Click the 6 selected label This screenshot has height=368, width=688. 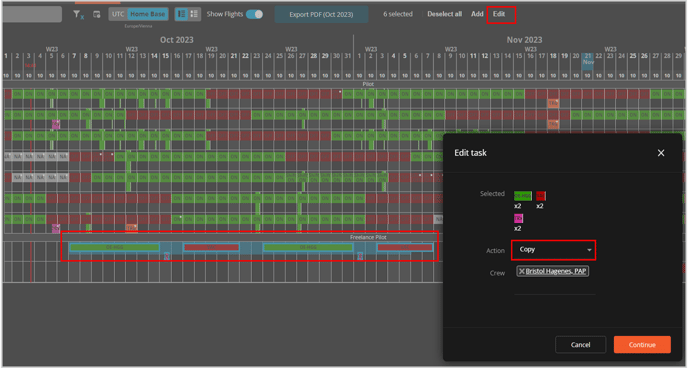point(398,14)
